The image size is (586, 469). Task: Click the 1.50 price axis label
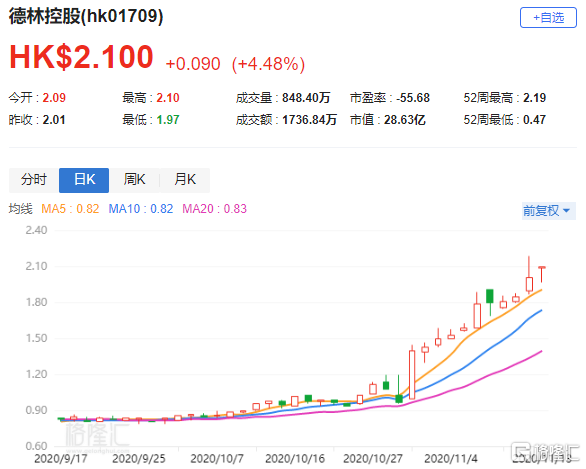(36, 338)
